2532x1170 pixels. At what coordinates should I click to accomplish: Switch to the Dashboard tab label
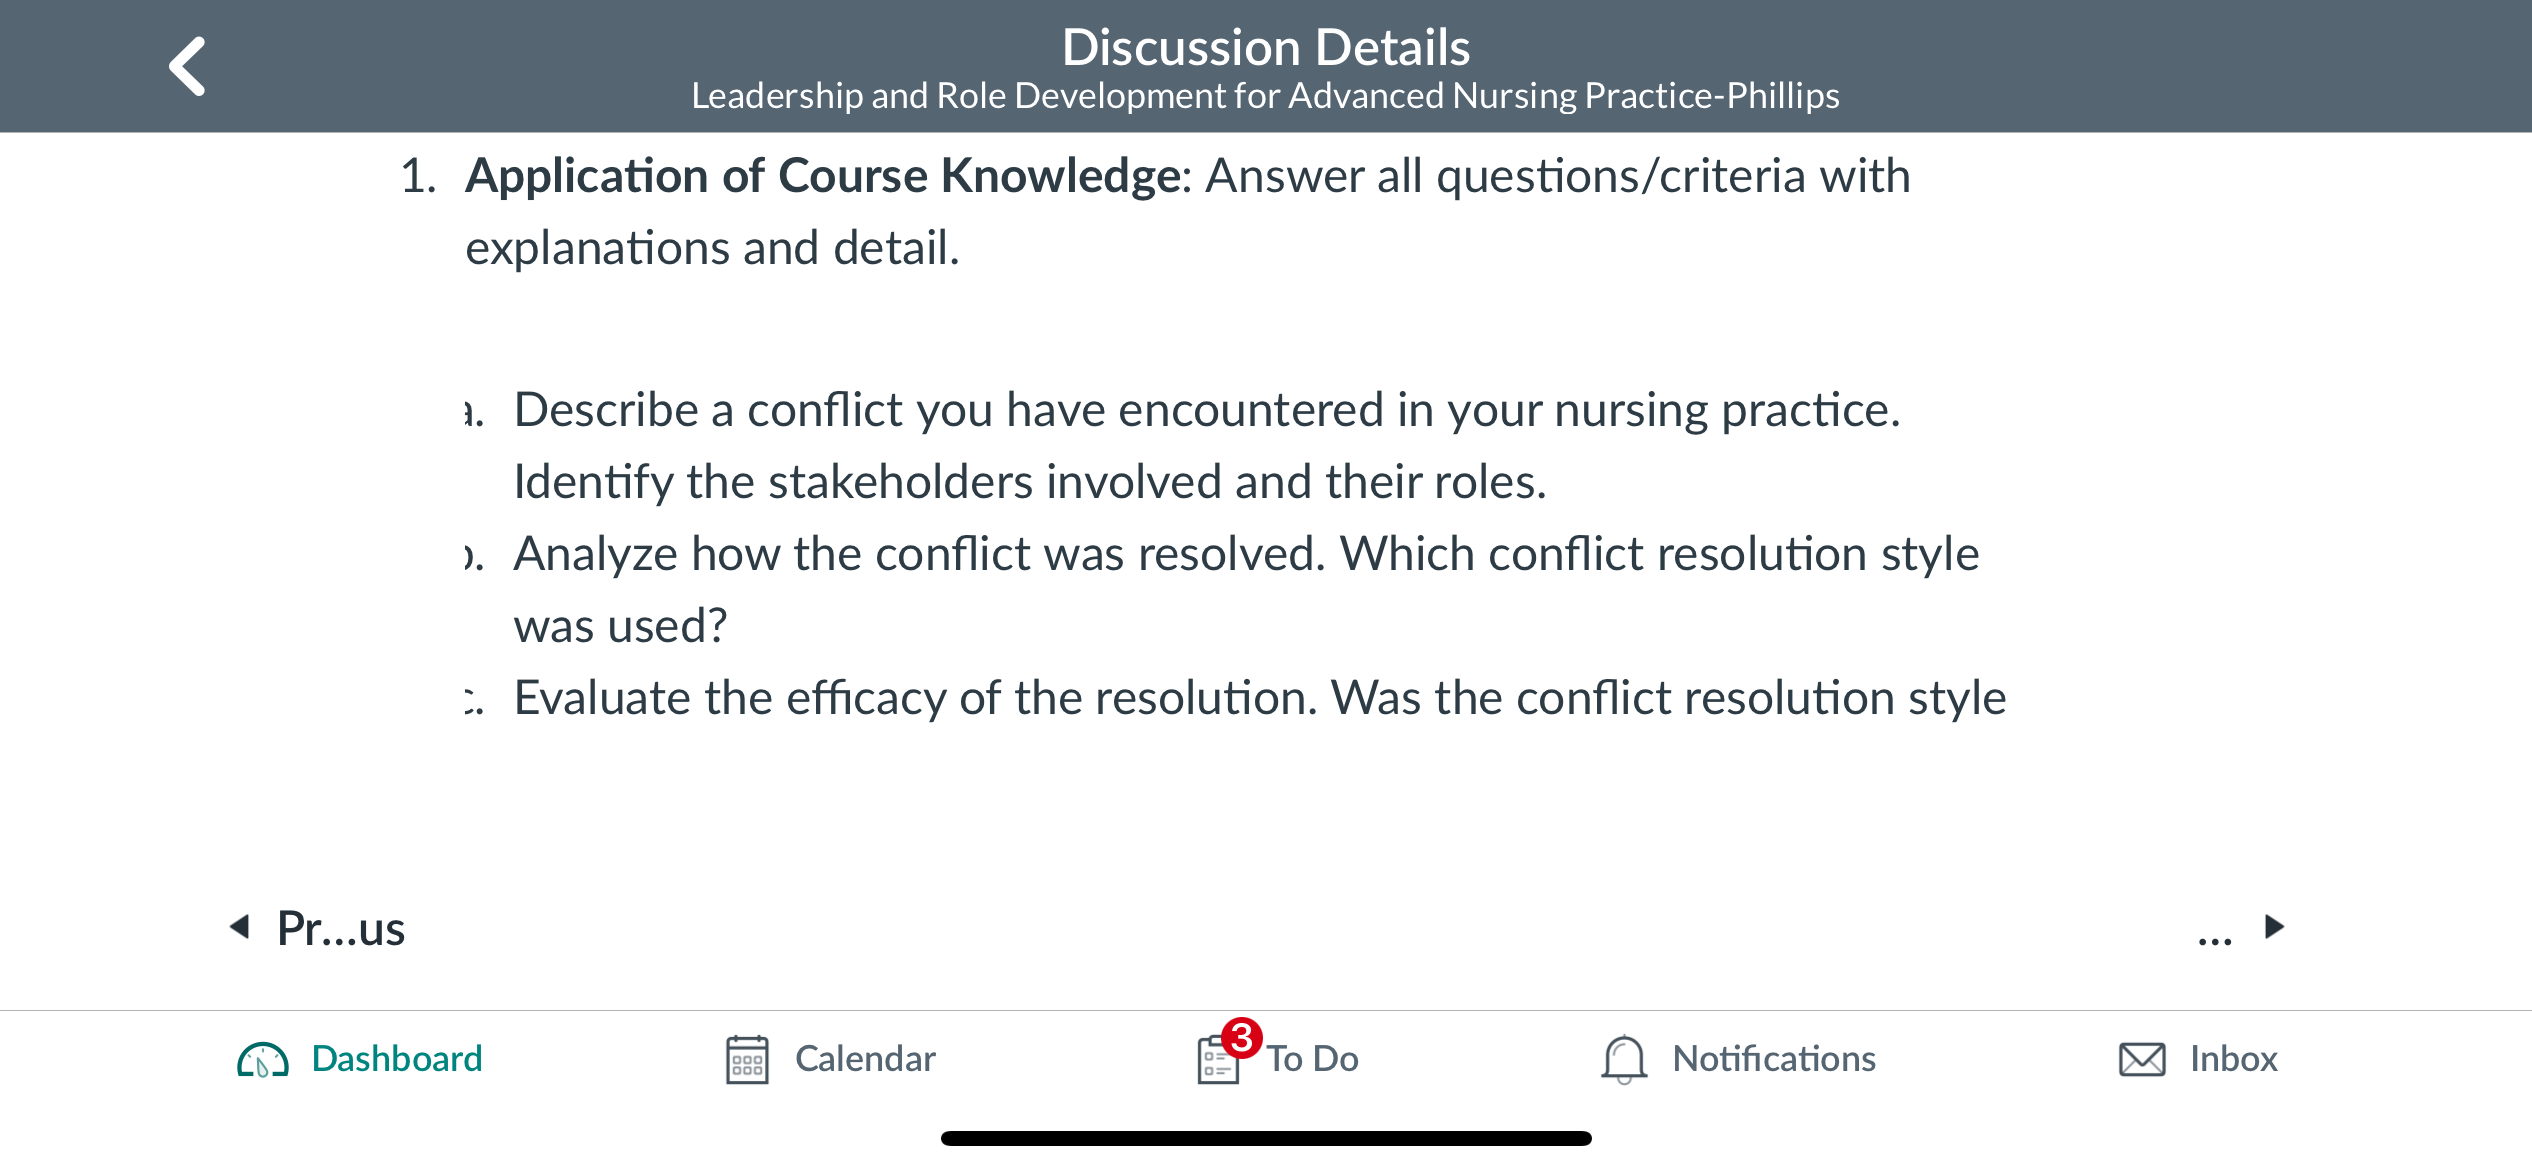point(397,1059)
